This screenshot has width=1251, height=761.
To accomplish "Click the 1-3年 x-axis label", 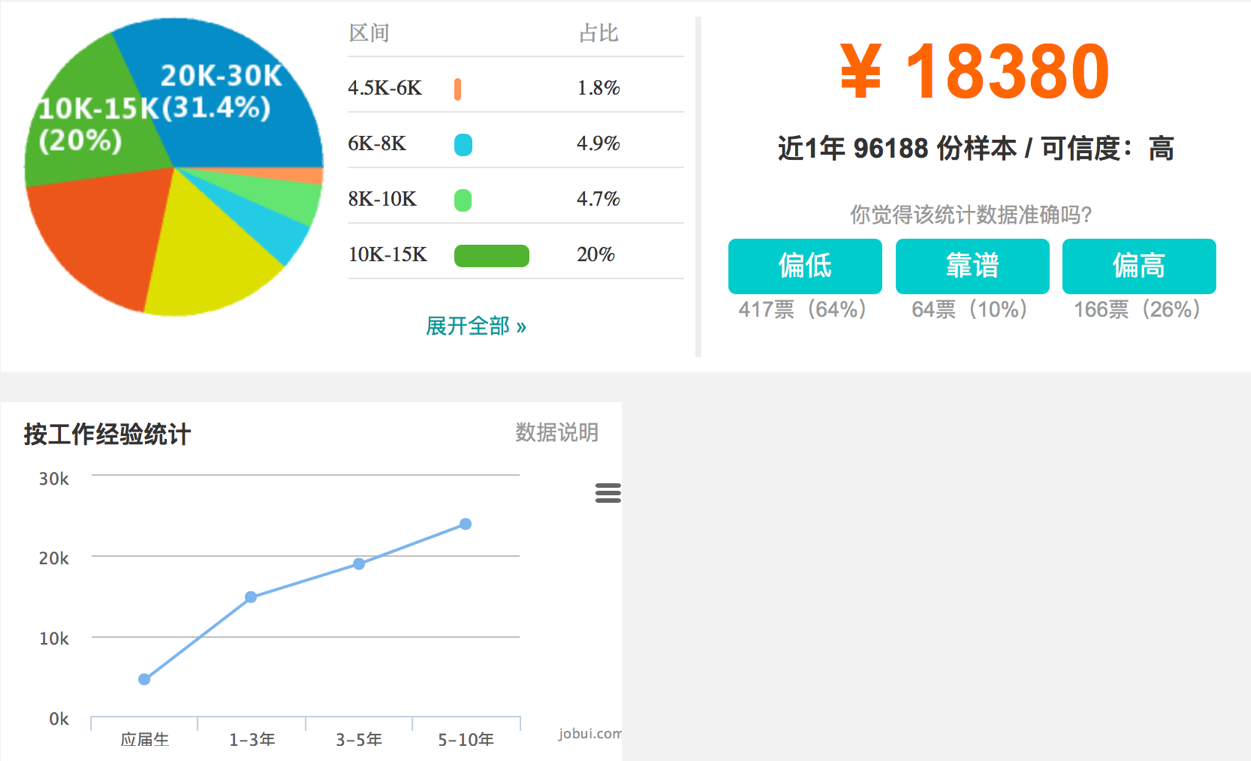I will (252, 740).
